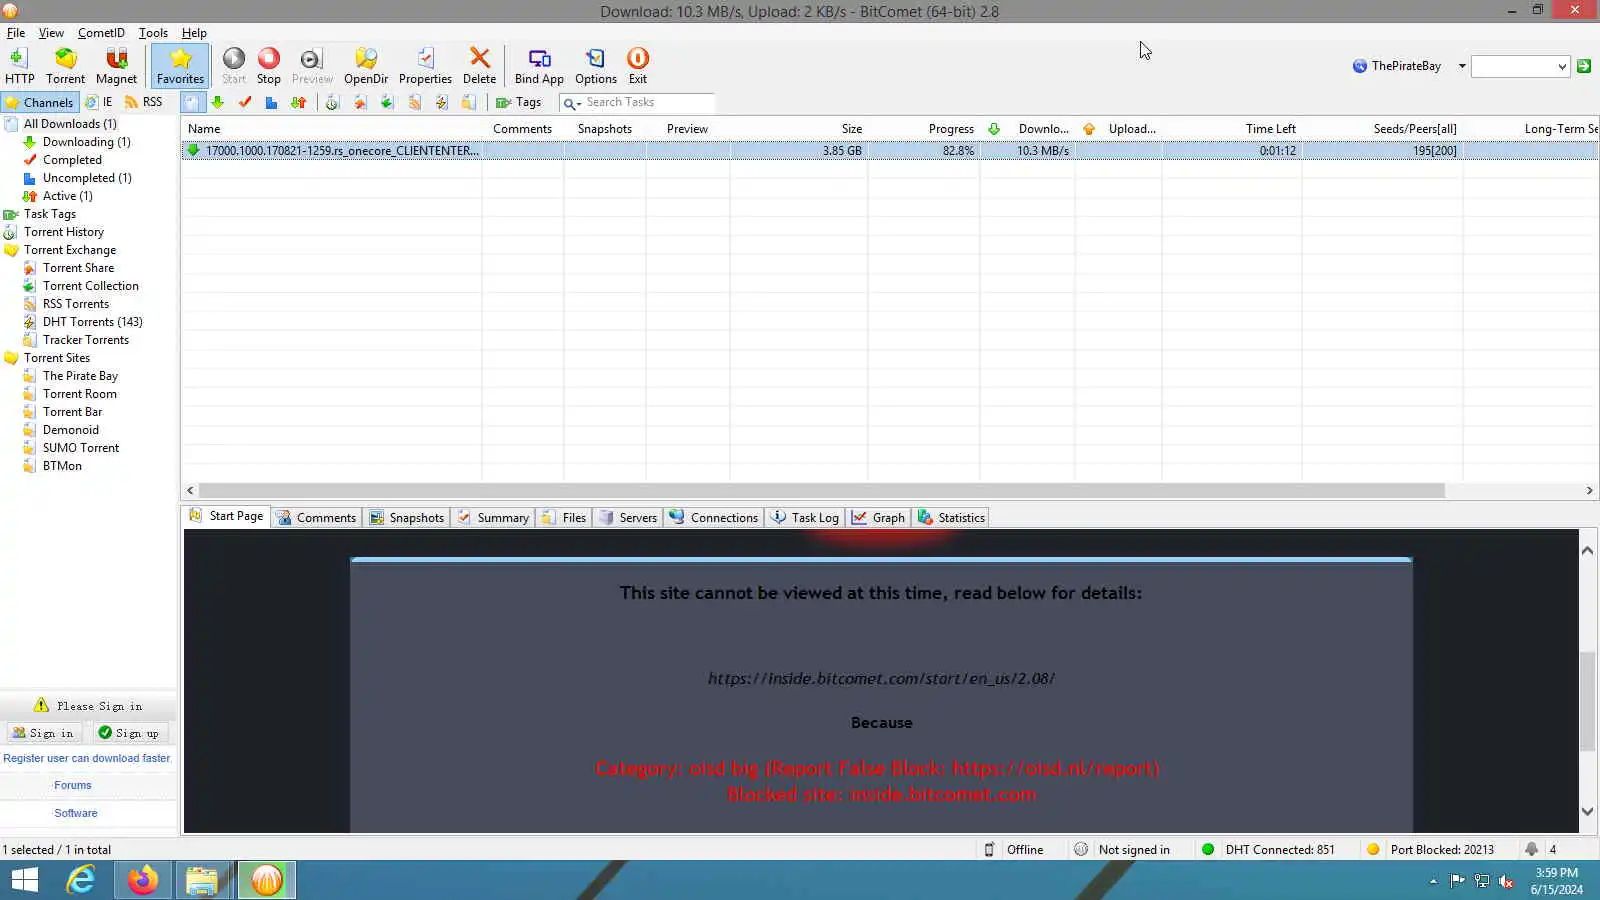Open Torrent History in sidebar
Screen dimensions: 1600x900
tap(63, 232)
